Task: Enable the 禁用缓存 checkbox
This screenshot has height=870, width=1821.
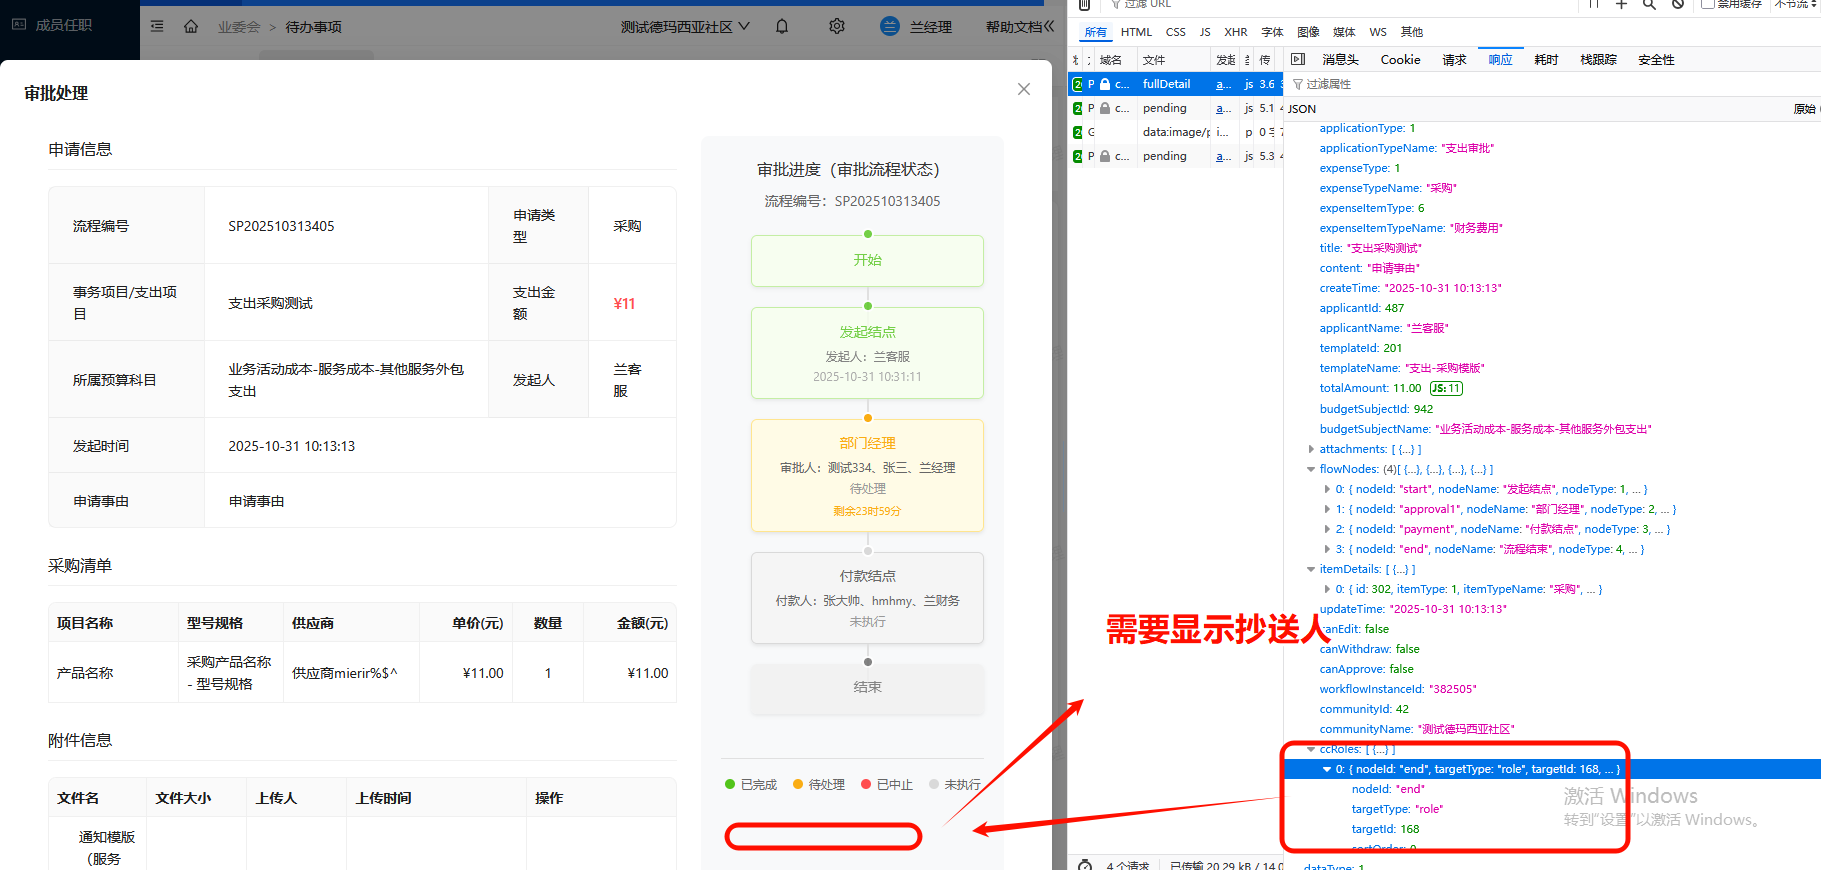Action: 1708,4
